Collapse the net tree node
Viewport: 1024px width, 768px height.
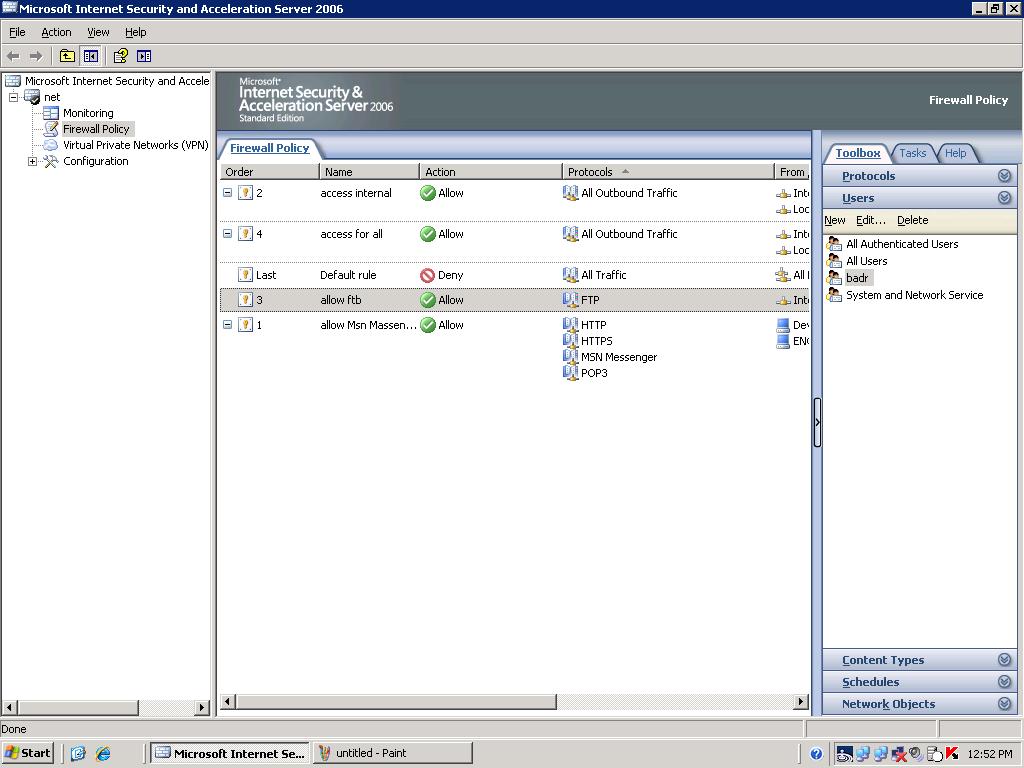13,97
